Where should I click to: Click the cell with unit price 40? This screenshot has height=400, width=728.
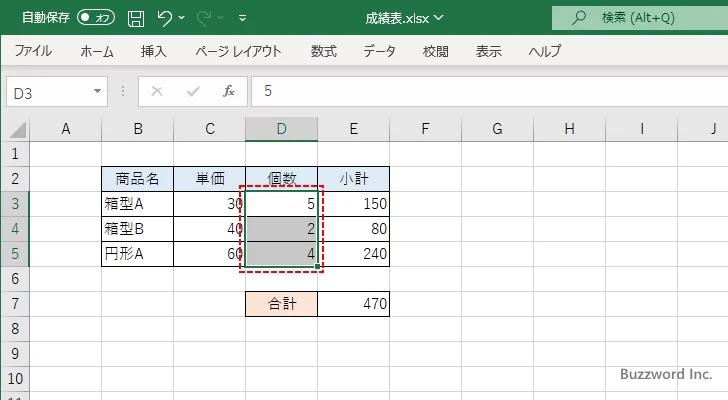point(209,229)
